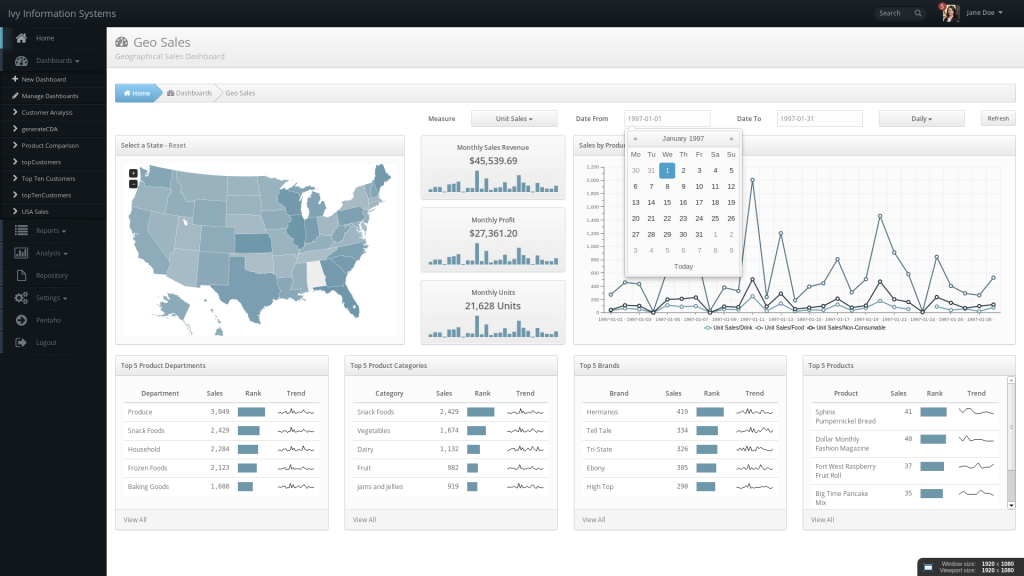Select January 1 in the date picker
The height and width of the screenshot is (576, 1024).
pyautogui.click(x=667, y=171)
